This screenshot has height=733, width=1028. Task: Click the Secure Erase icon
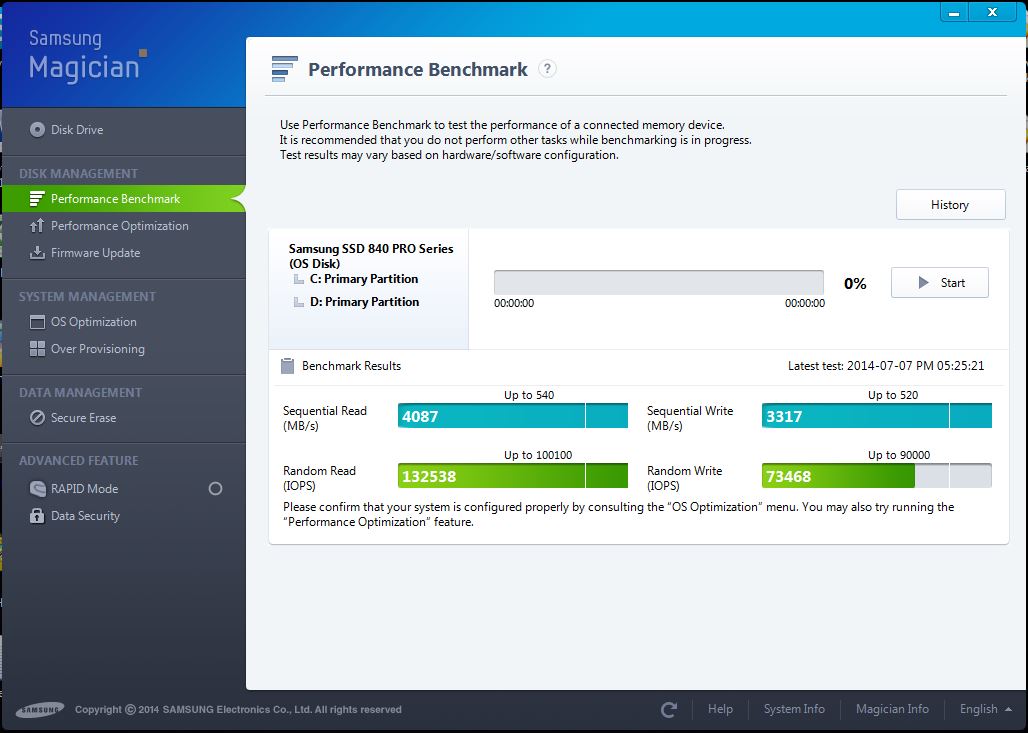[x=37, y=418]
